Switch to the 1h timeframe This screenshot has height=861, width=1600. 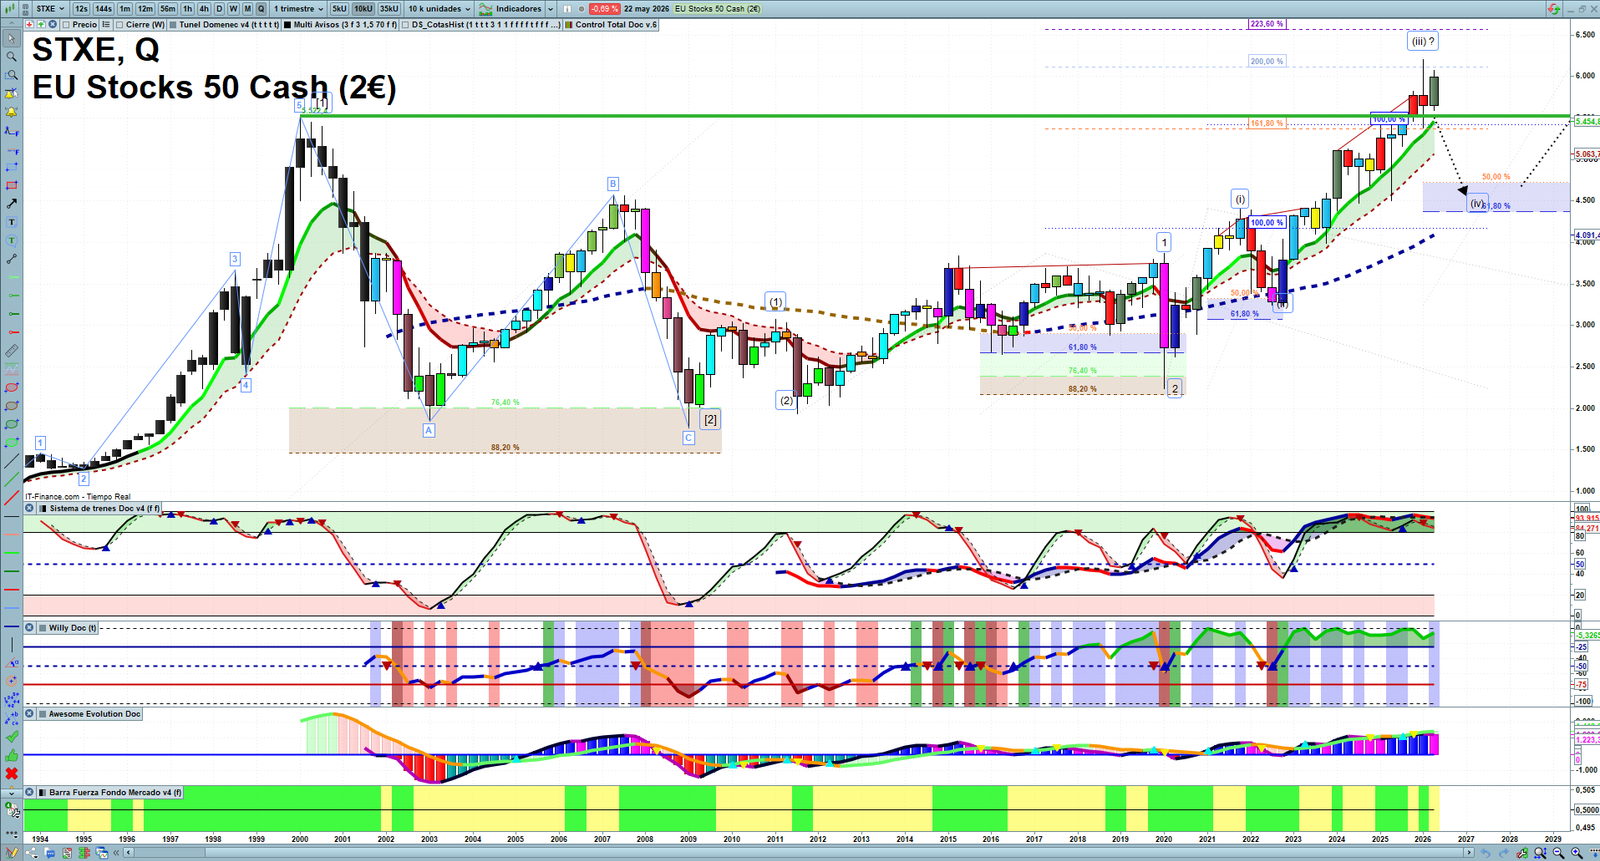(x=187, y=9)
